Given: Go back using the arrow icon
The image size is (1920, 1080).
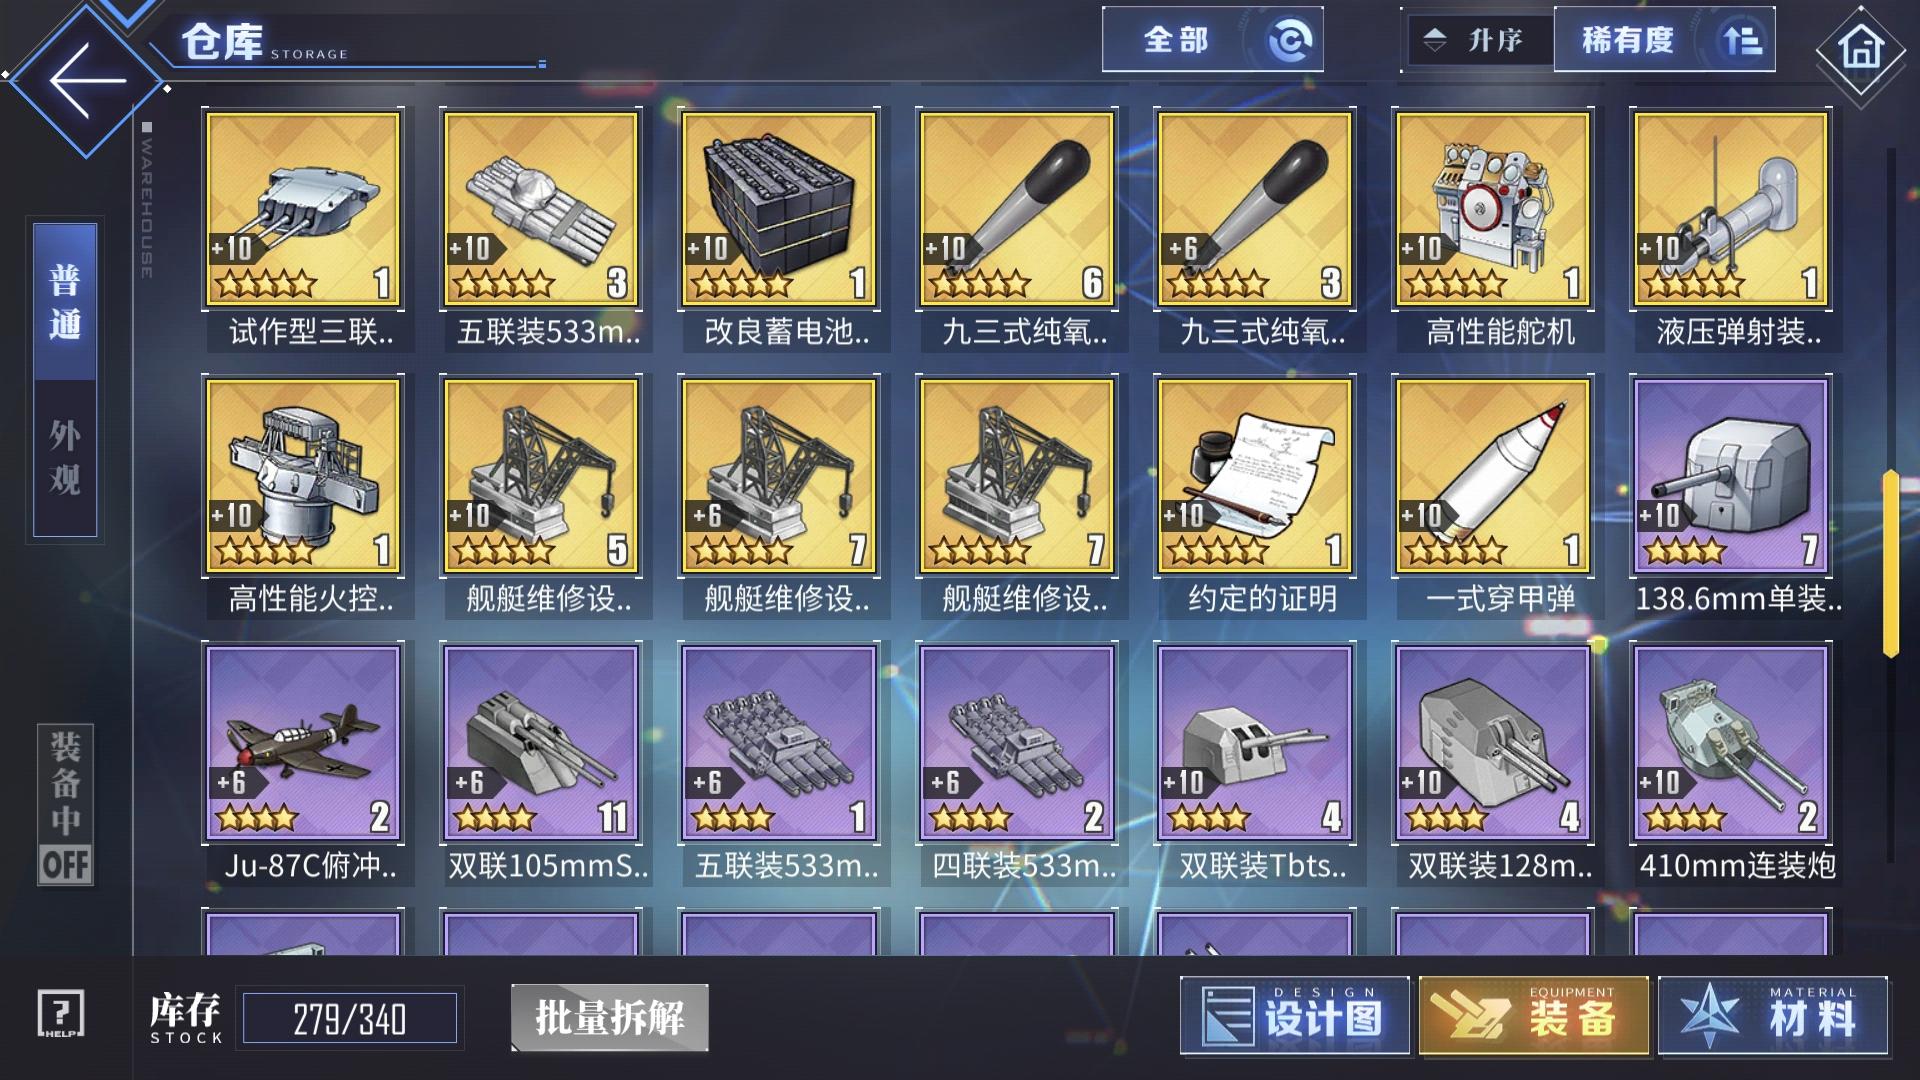Looking at the screenshot, I should click(88, 81).
